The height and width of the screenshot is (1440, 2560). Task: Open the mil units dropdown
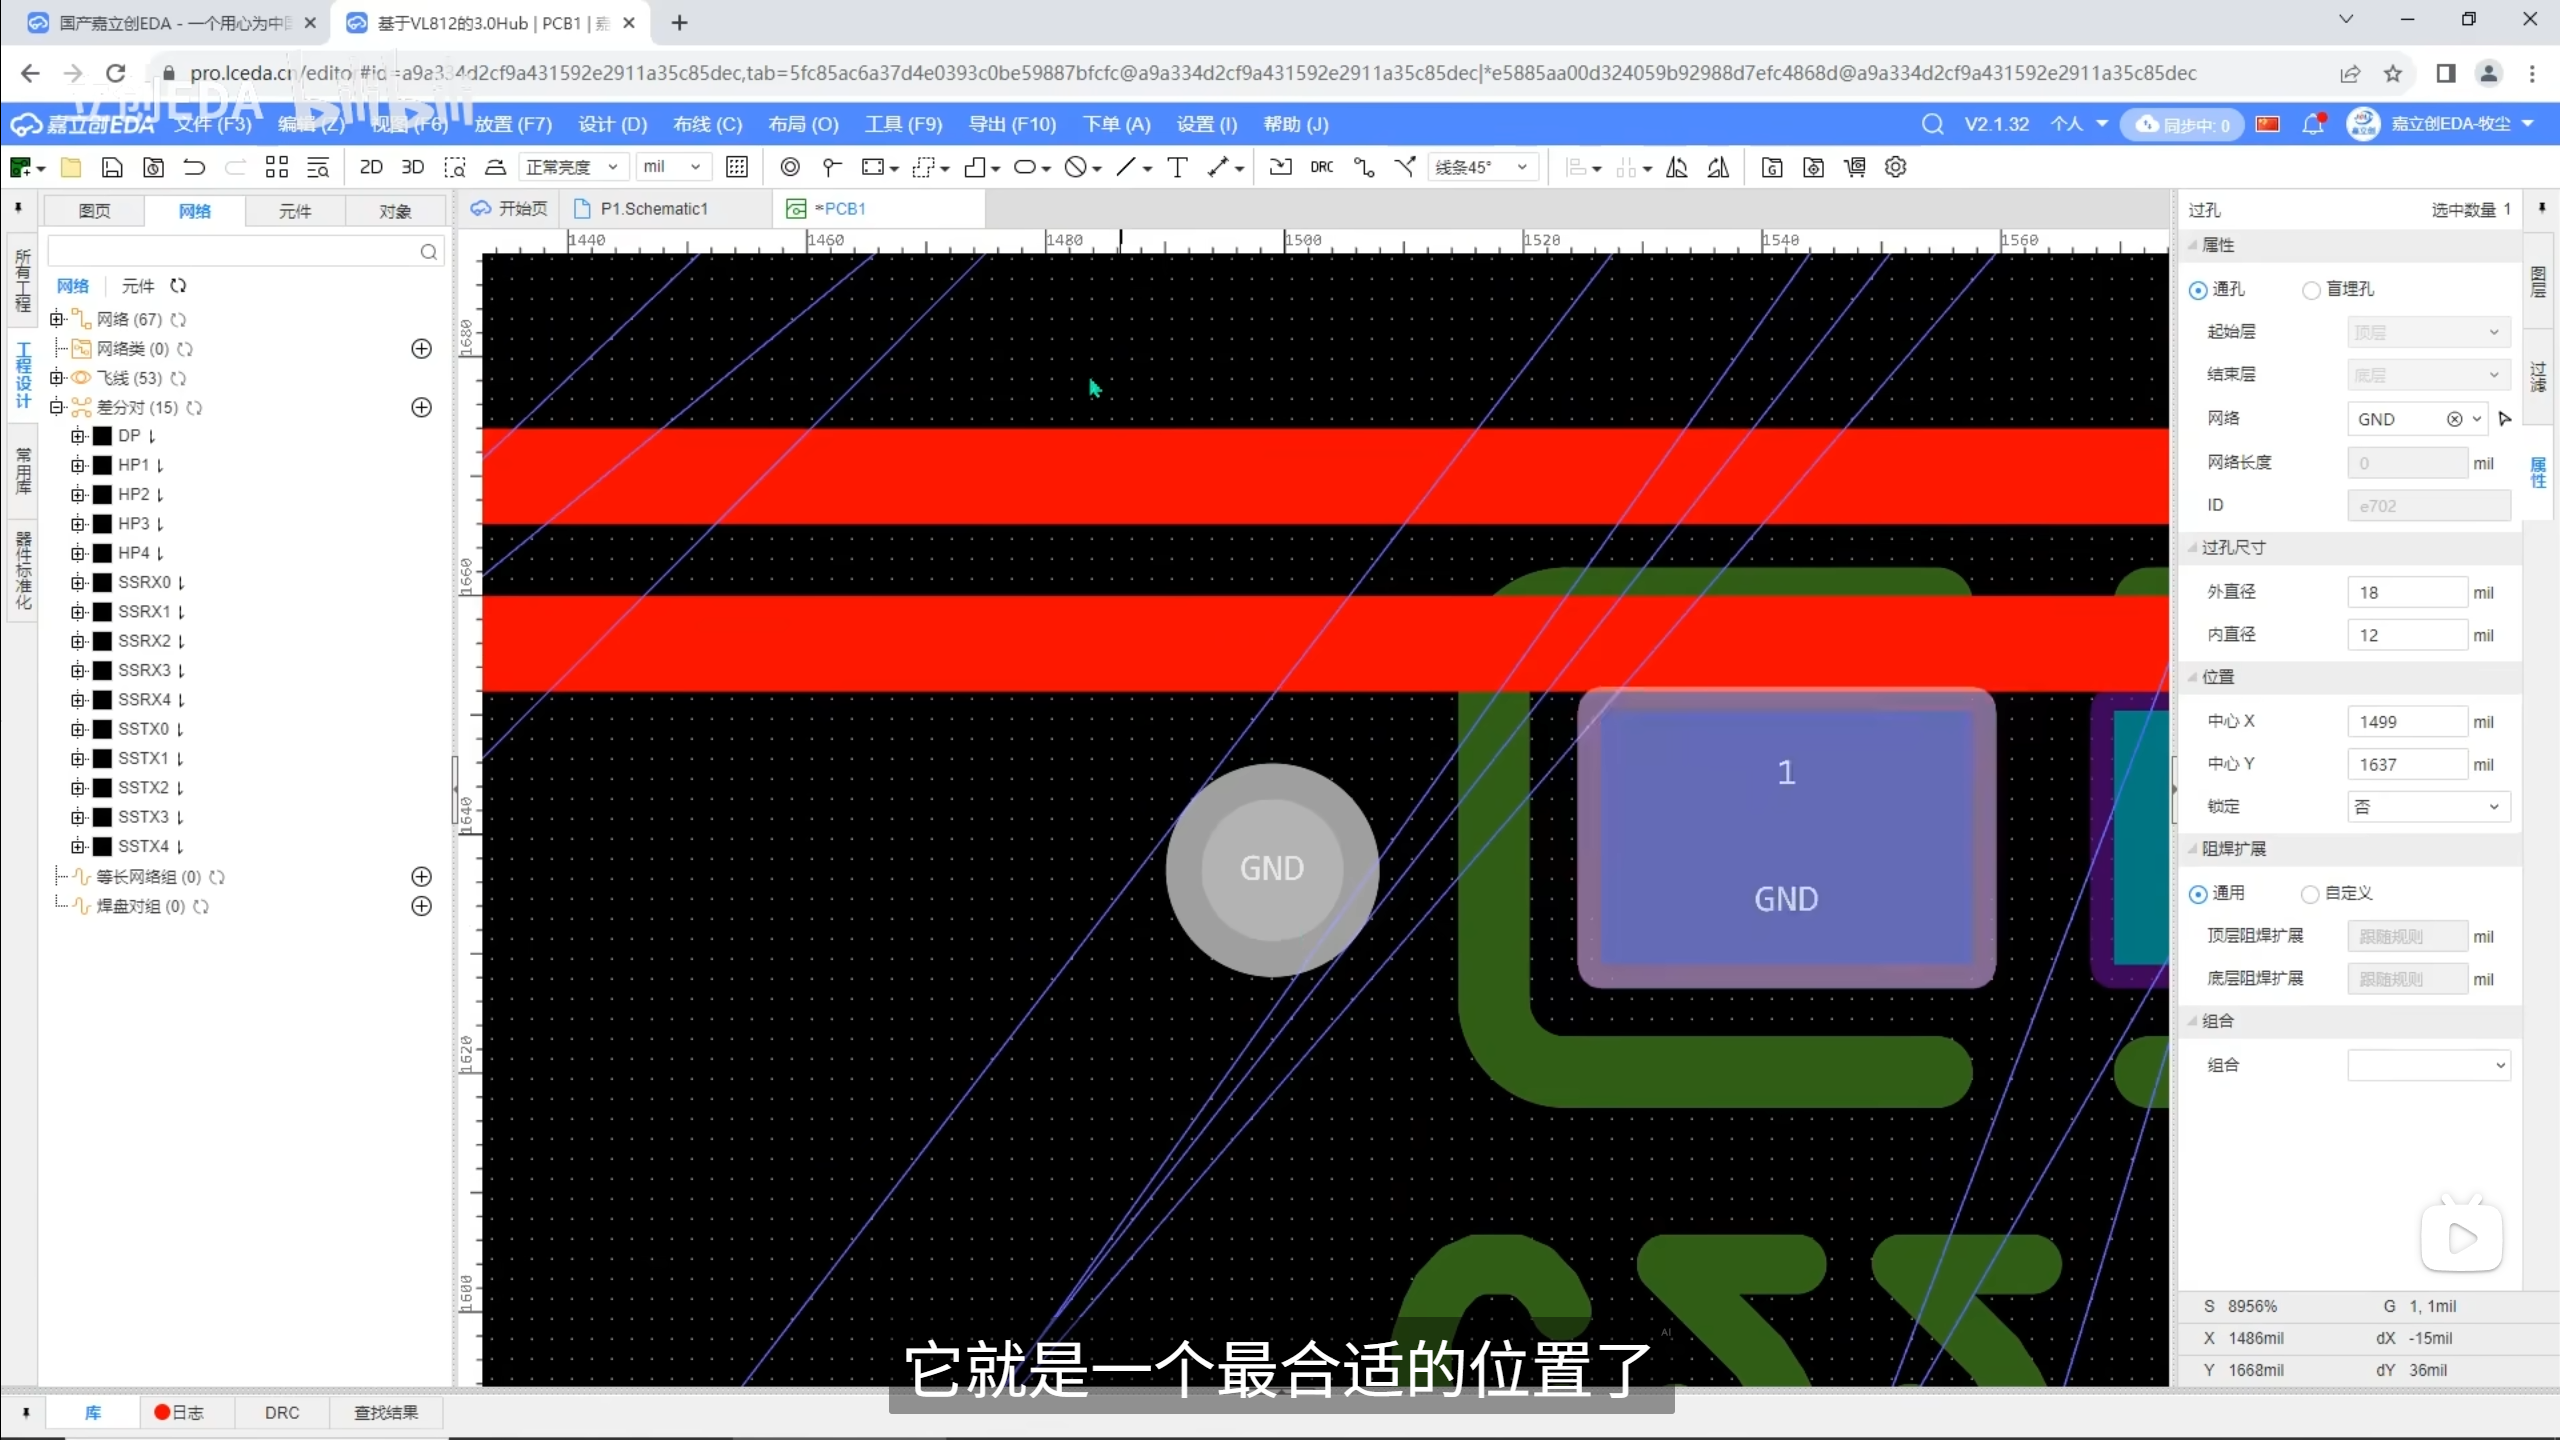[672, 167]
